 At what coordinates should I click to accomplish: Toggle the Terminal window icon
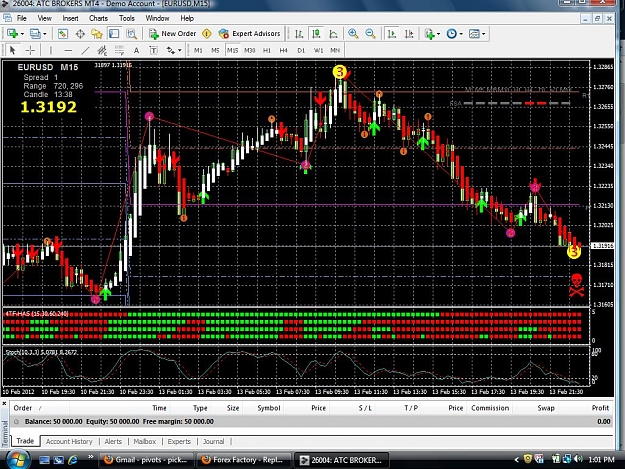114,34
